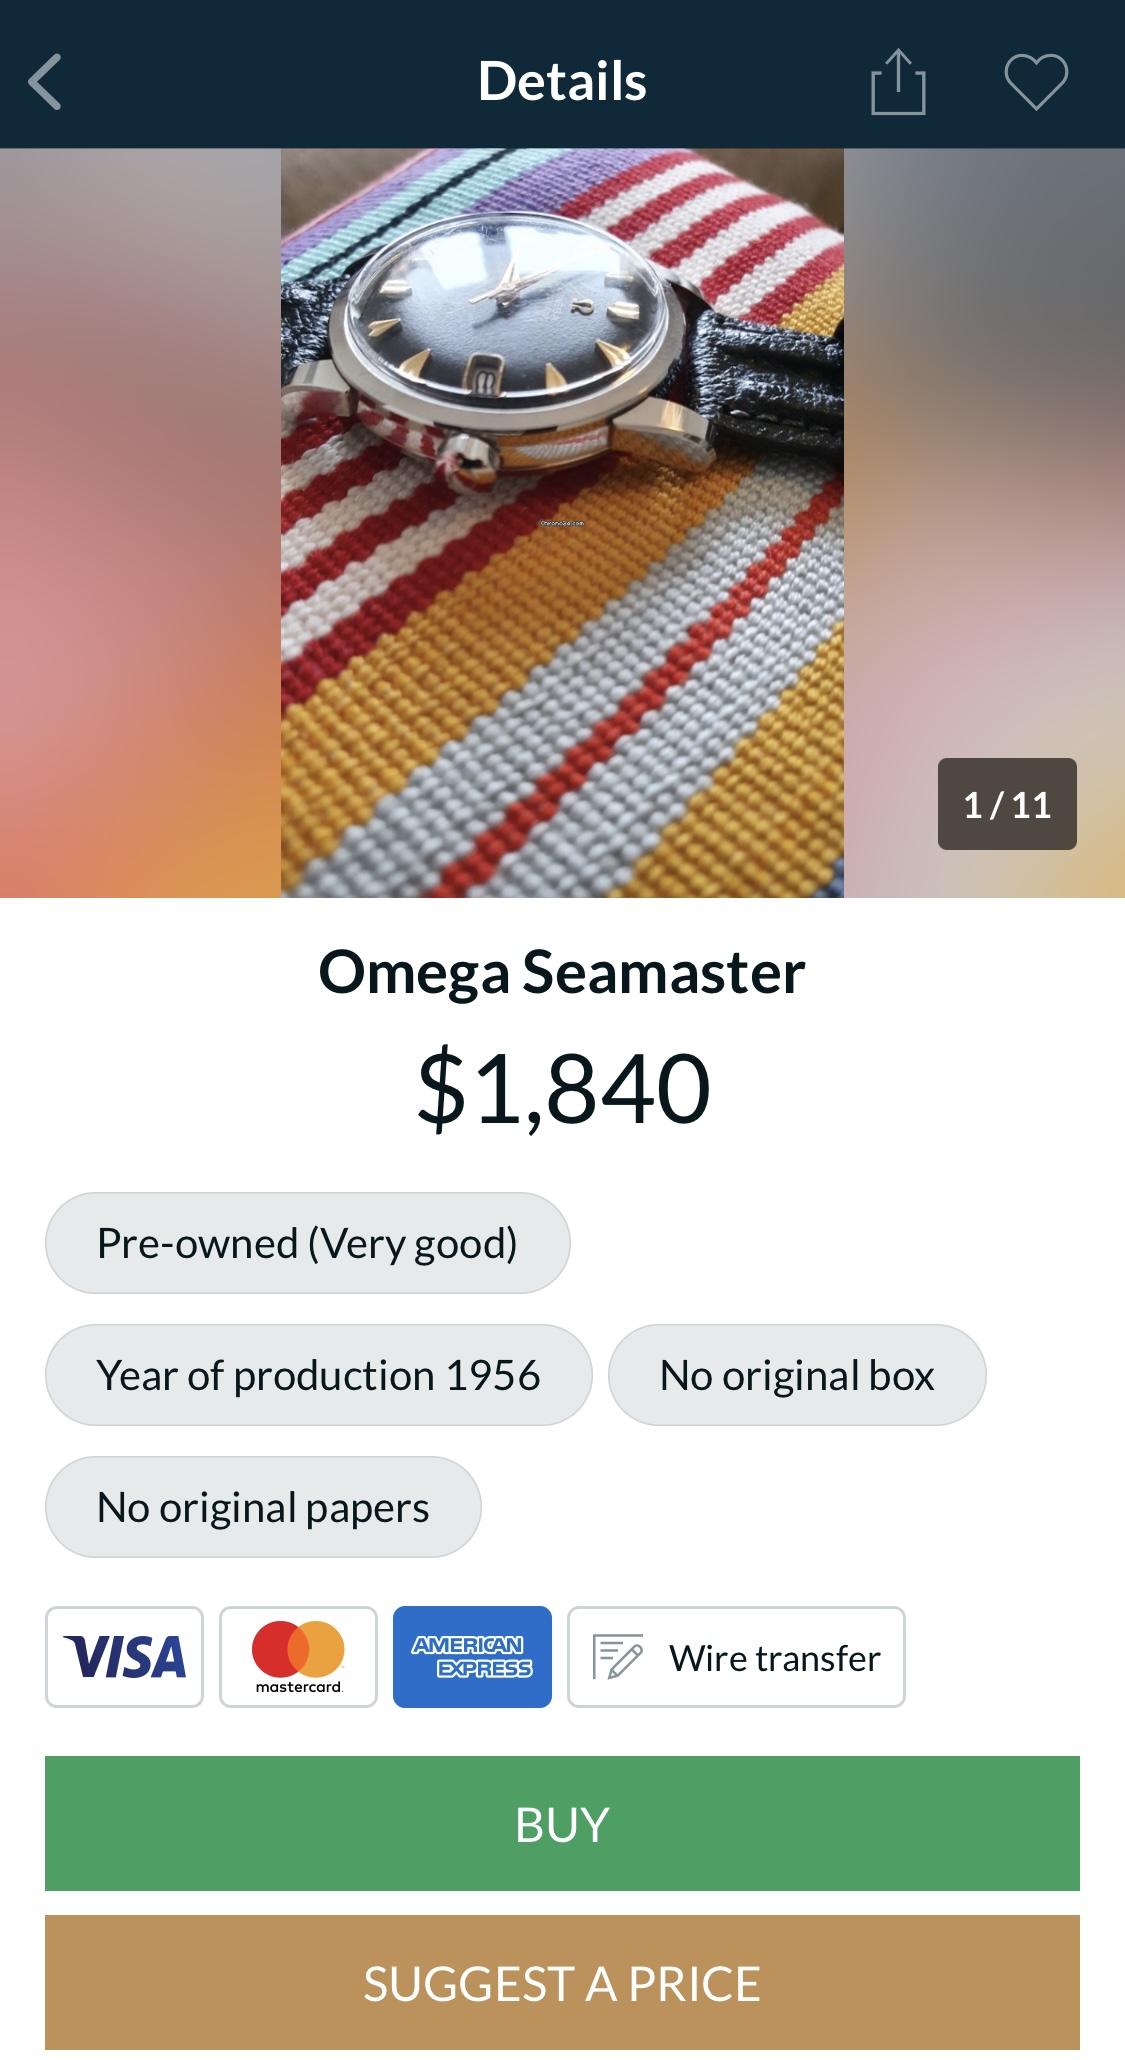Select the American Express icon
Screen dimensions: 1125x2060
click(472, 1657)
